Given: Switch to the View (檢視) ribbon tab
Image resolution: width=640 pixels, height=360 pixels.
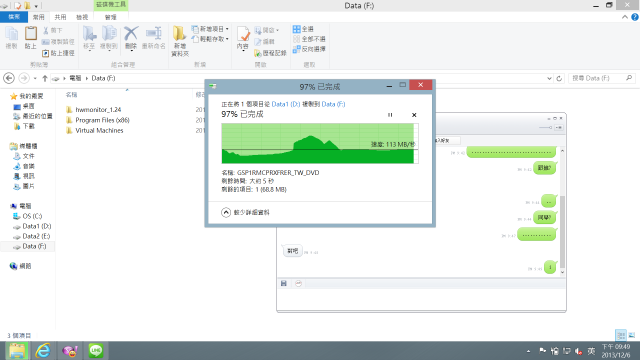Looking at the screenshot, I should [x=82, y=17].
